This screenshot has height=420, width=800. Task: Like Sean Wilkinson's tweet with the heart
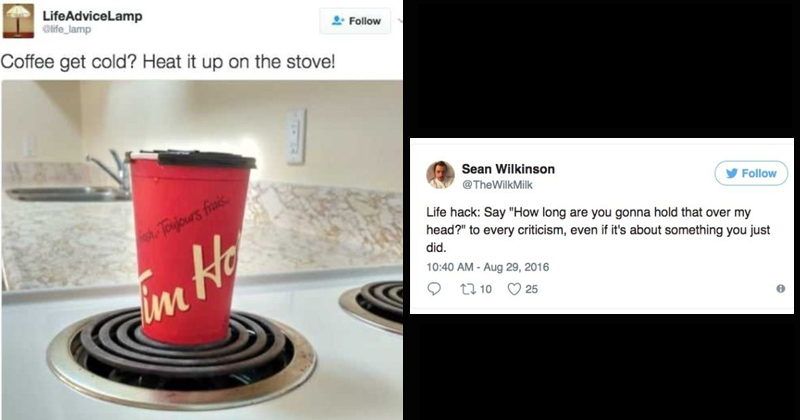(x=514, y=289)
